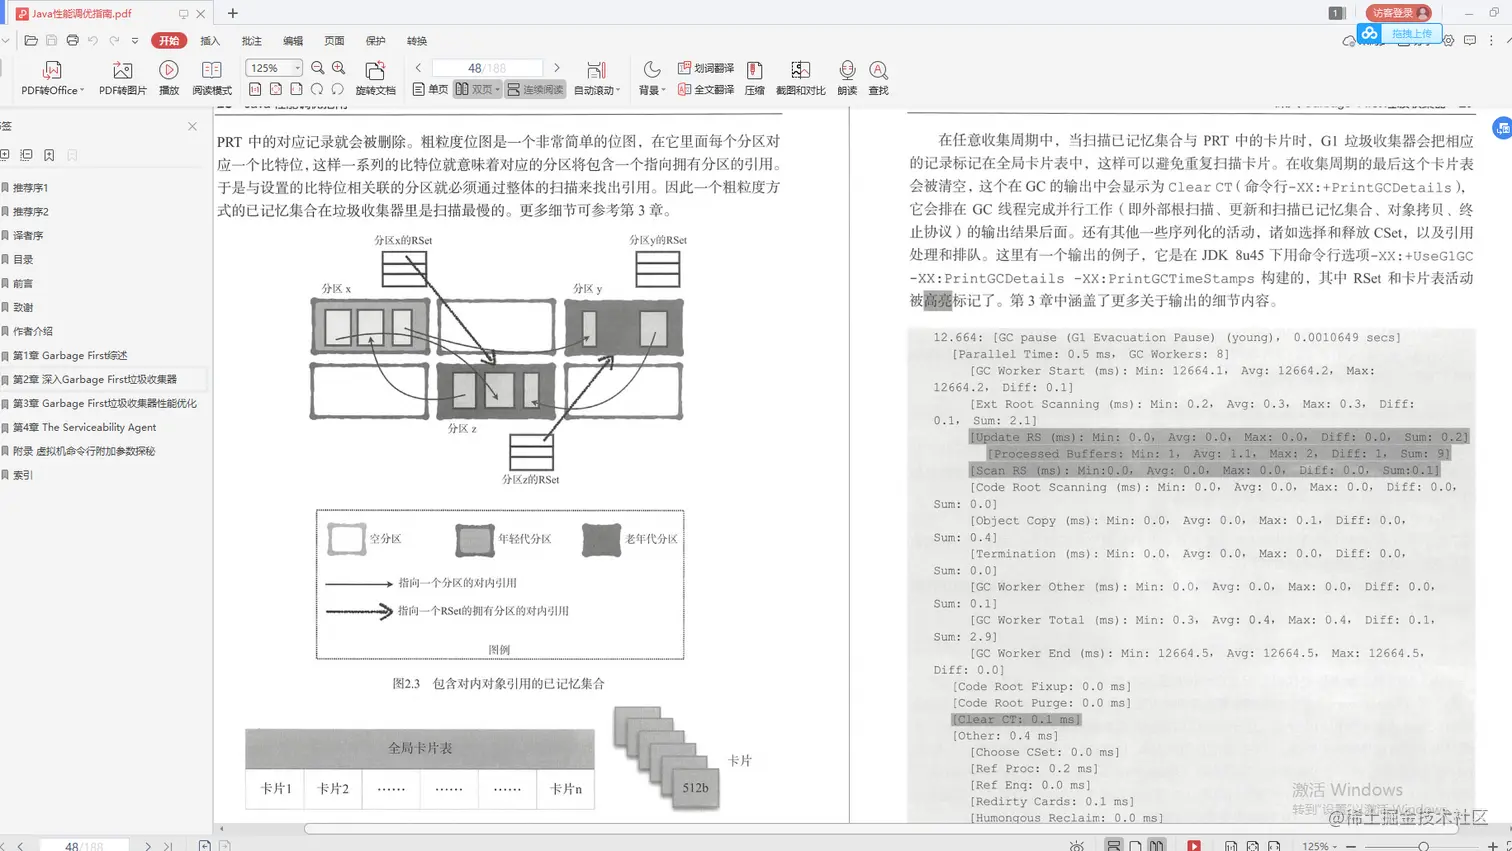Click the red play button in status bar
Viewport: 1512px width, 851px height.
point(1194,846)
